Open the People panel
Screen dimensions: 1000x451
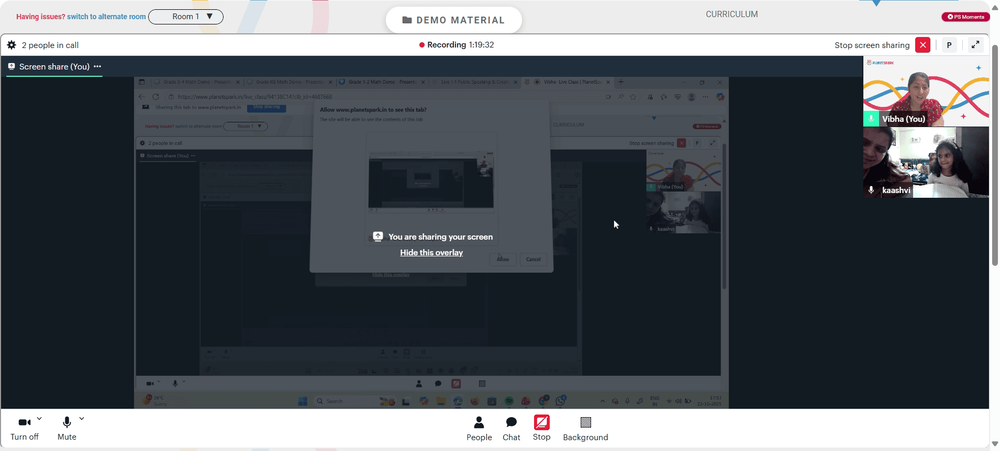[479, 429]
